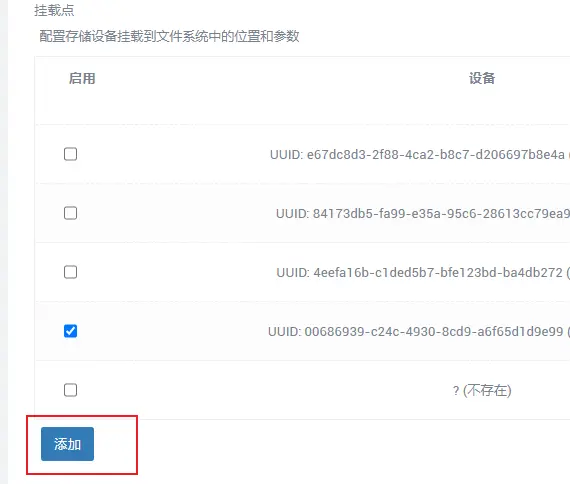Click the empty table cell beneath the 启用 header

(82, 109)
